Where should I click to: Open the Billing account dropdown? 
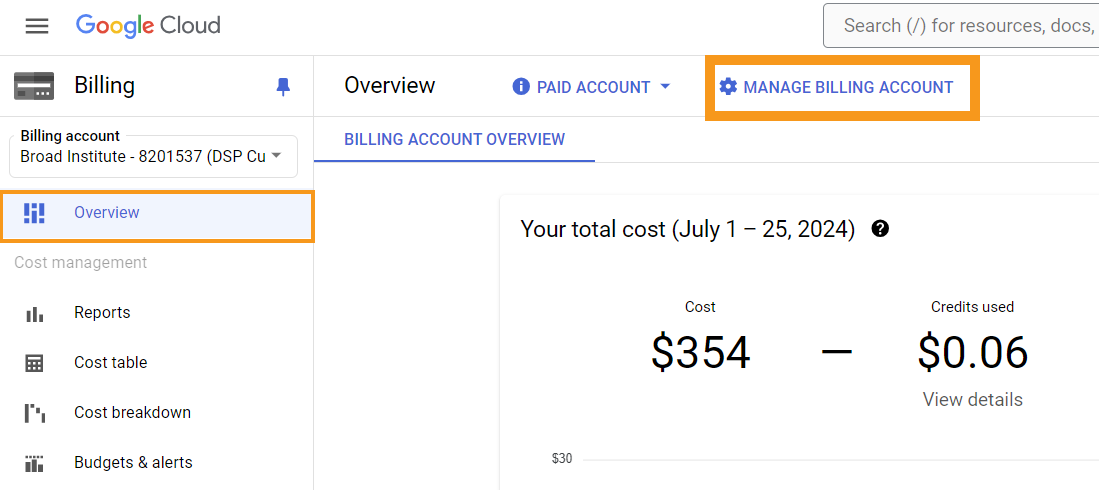[x=153, y=156]
